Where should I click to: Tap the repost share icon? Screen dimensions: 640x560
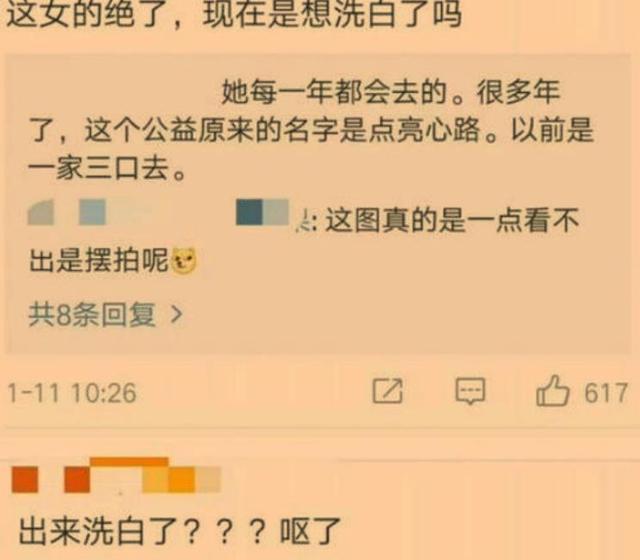point(387,391)
